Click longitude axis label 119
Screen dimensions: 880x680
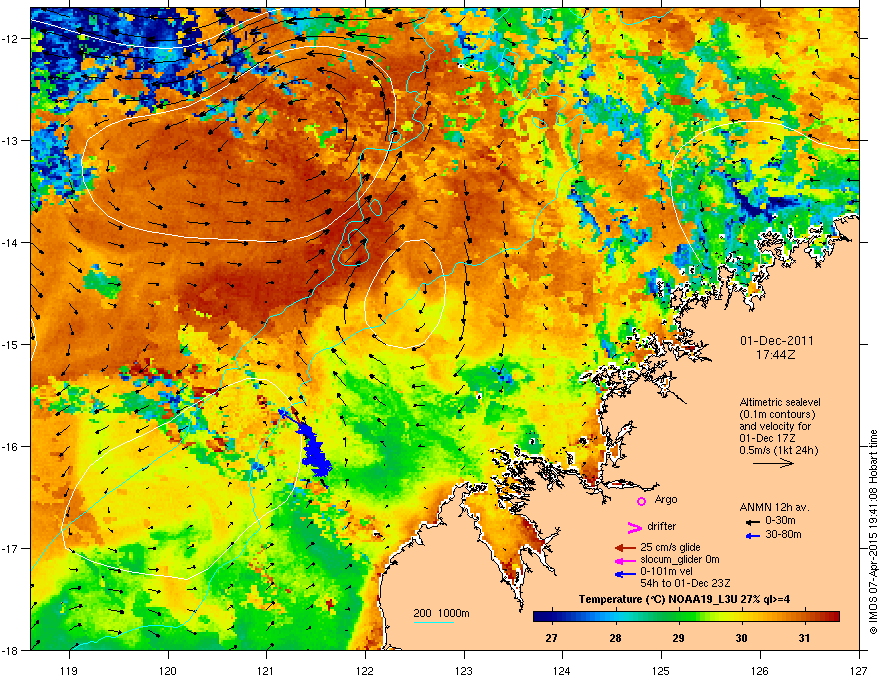pos(70,670)
